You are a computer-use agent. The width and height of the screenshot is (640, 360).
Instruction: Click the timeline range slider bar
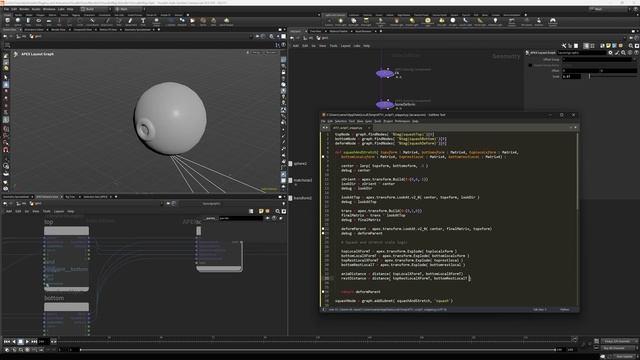(x=318, y=350)
